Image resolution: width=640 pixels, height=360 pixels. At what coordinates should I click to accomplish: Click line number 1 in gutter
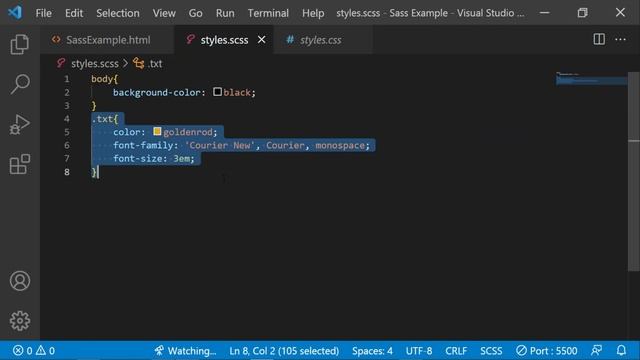67,79
